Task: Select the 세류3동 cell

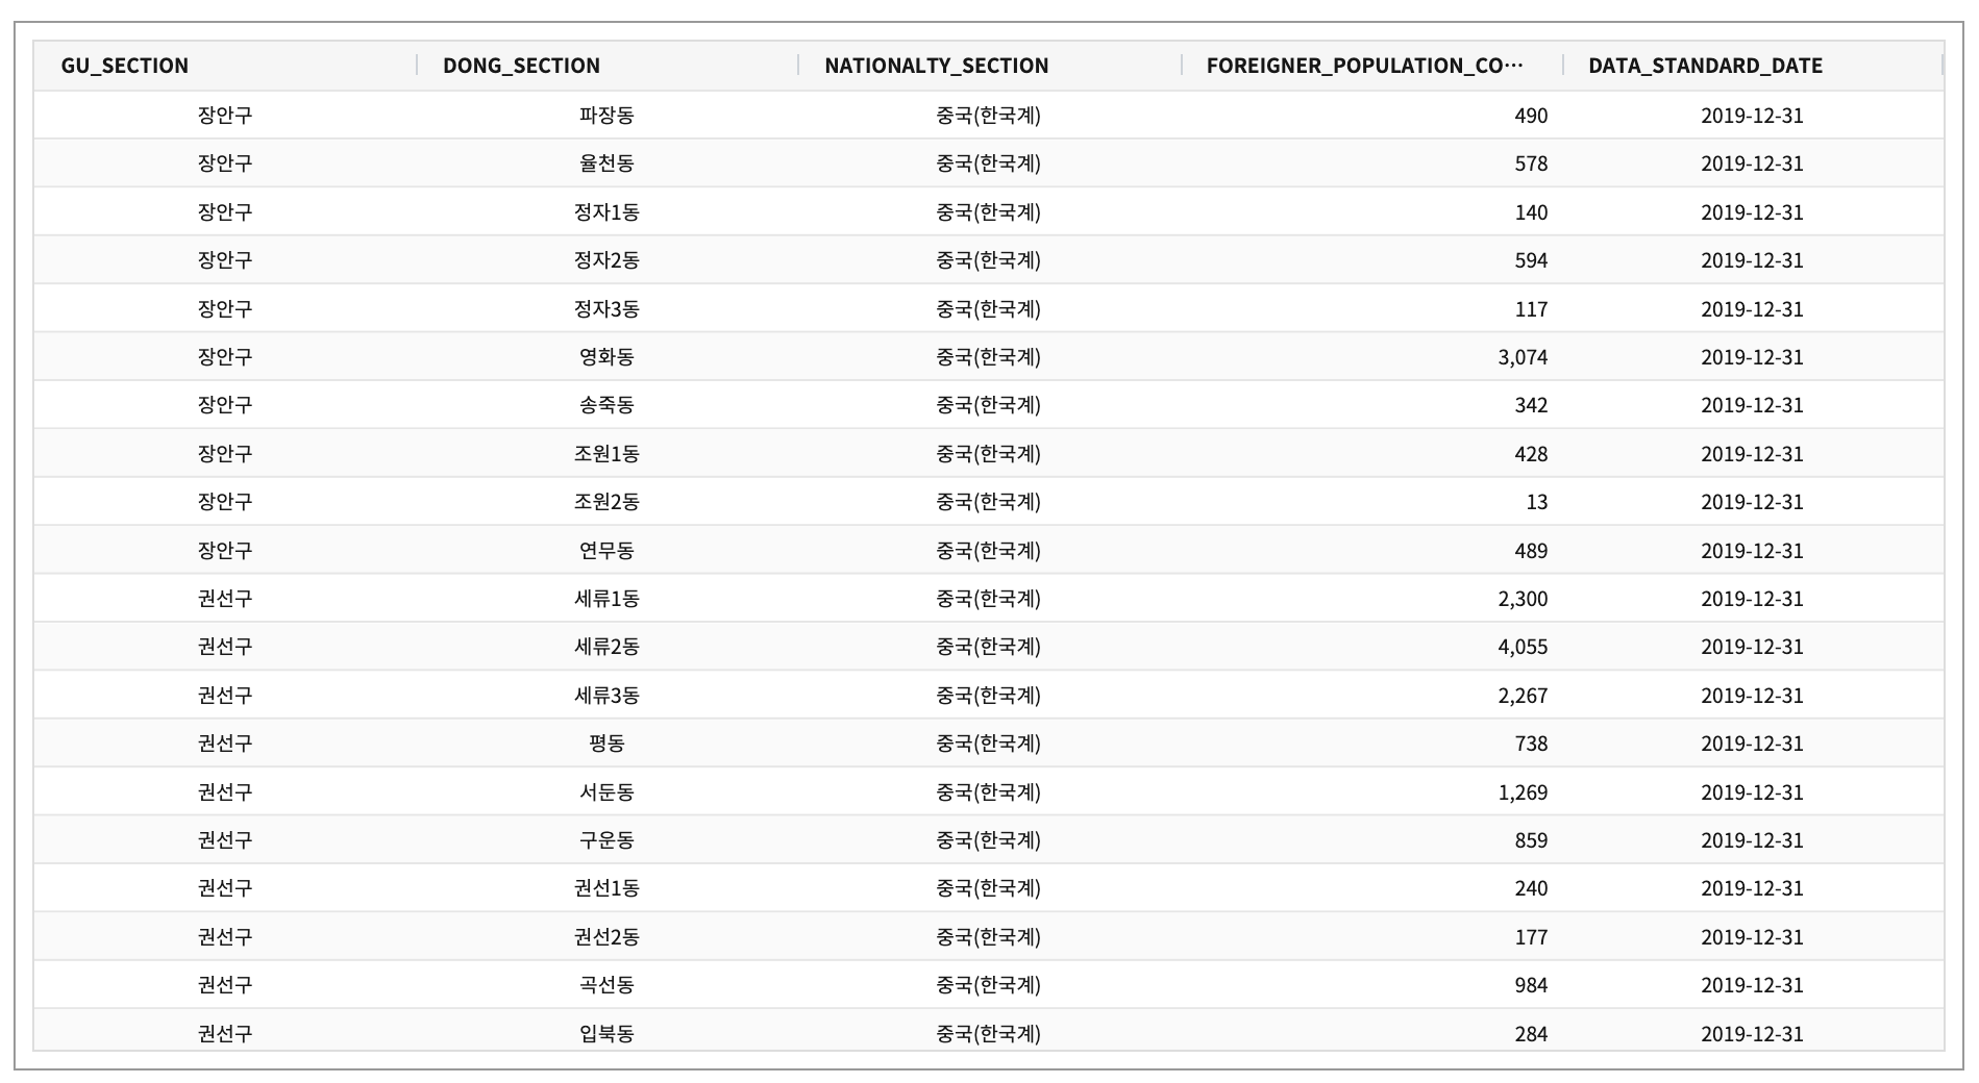Action: point(607,695)
